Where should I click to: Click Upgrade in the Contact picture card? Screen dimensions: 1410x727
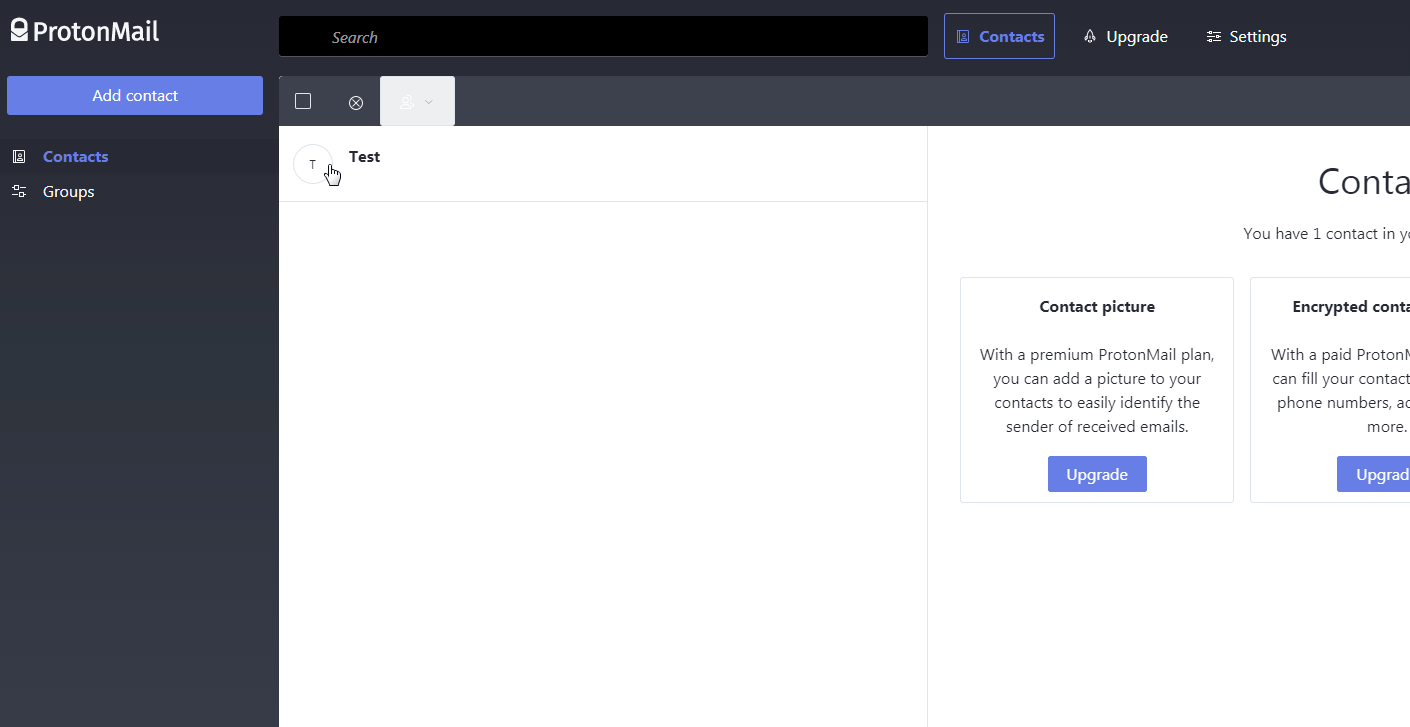click(1097, 473)
